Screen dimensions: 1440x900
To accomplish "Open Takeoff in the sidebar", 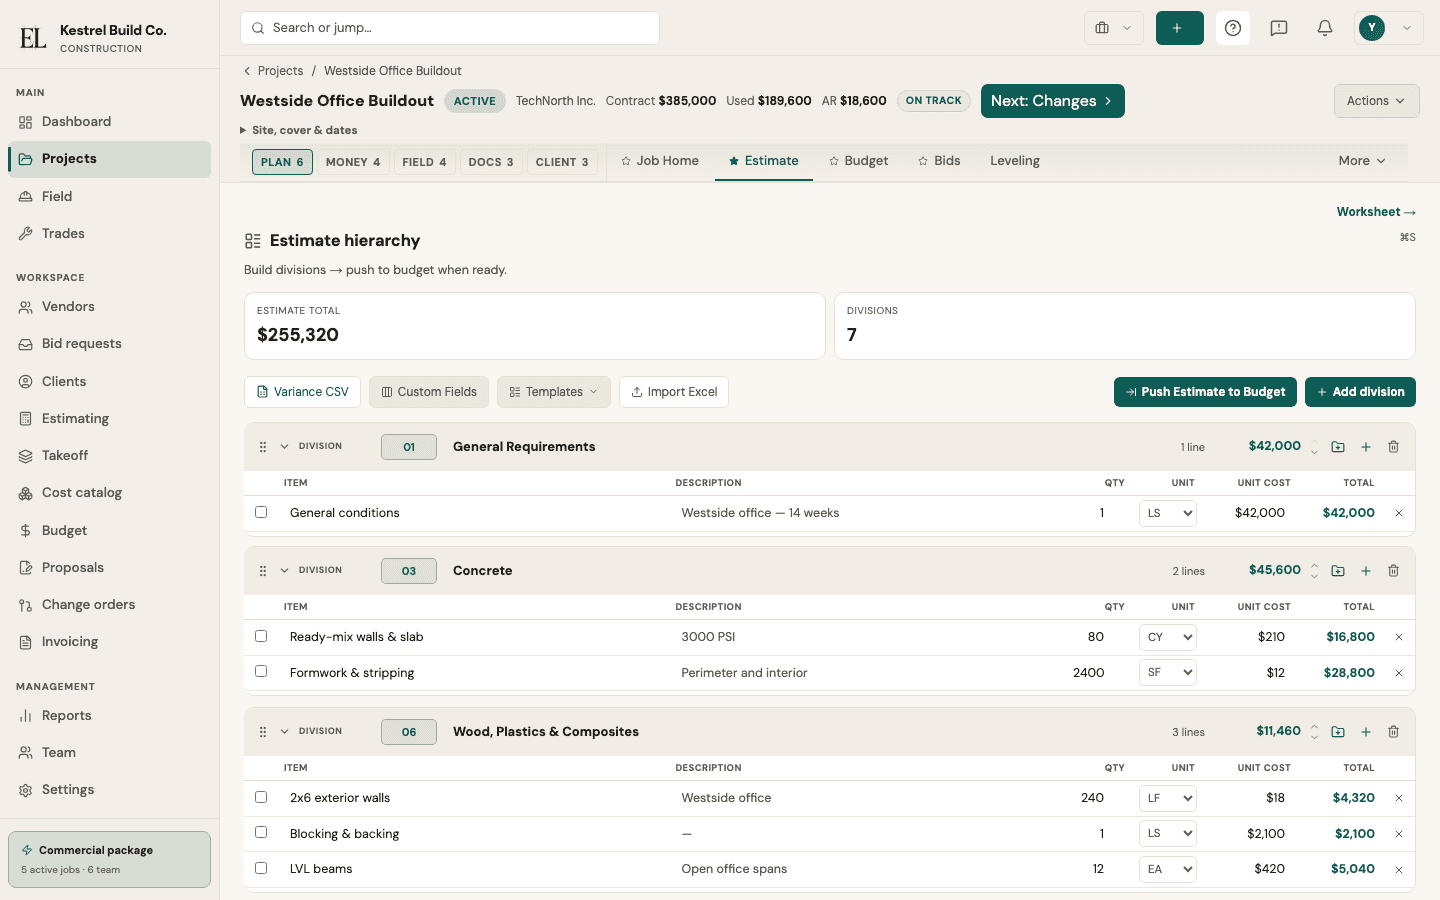I will click(110, 456).
